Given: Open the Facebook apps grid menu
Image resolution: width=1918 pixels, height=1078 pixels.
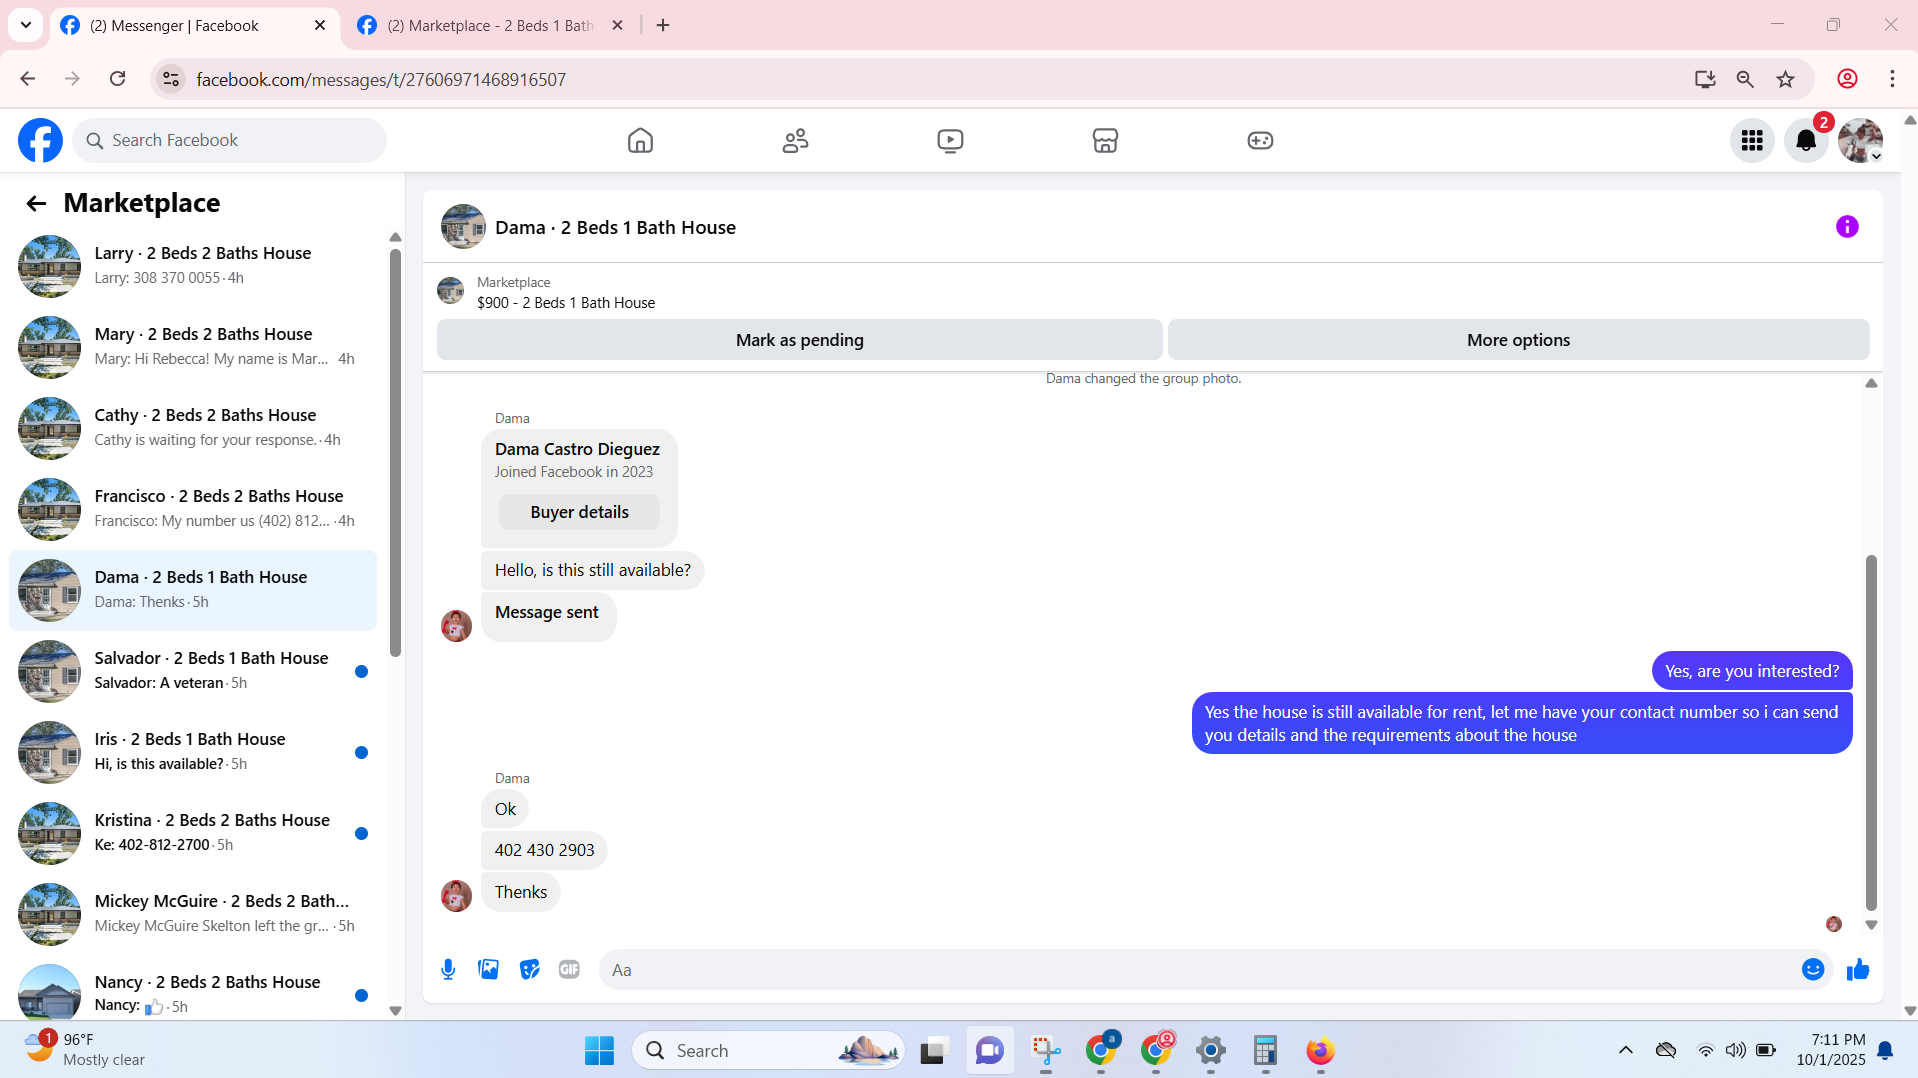Looking at the screenshot, I should pyautogui.click(x=1752, y=141).
